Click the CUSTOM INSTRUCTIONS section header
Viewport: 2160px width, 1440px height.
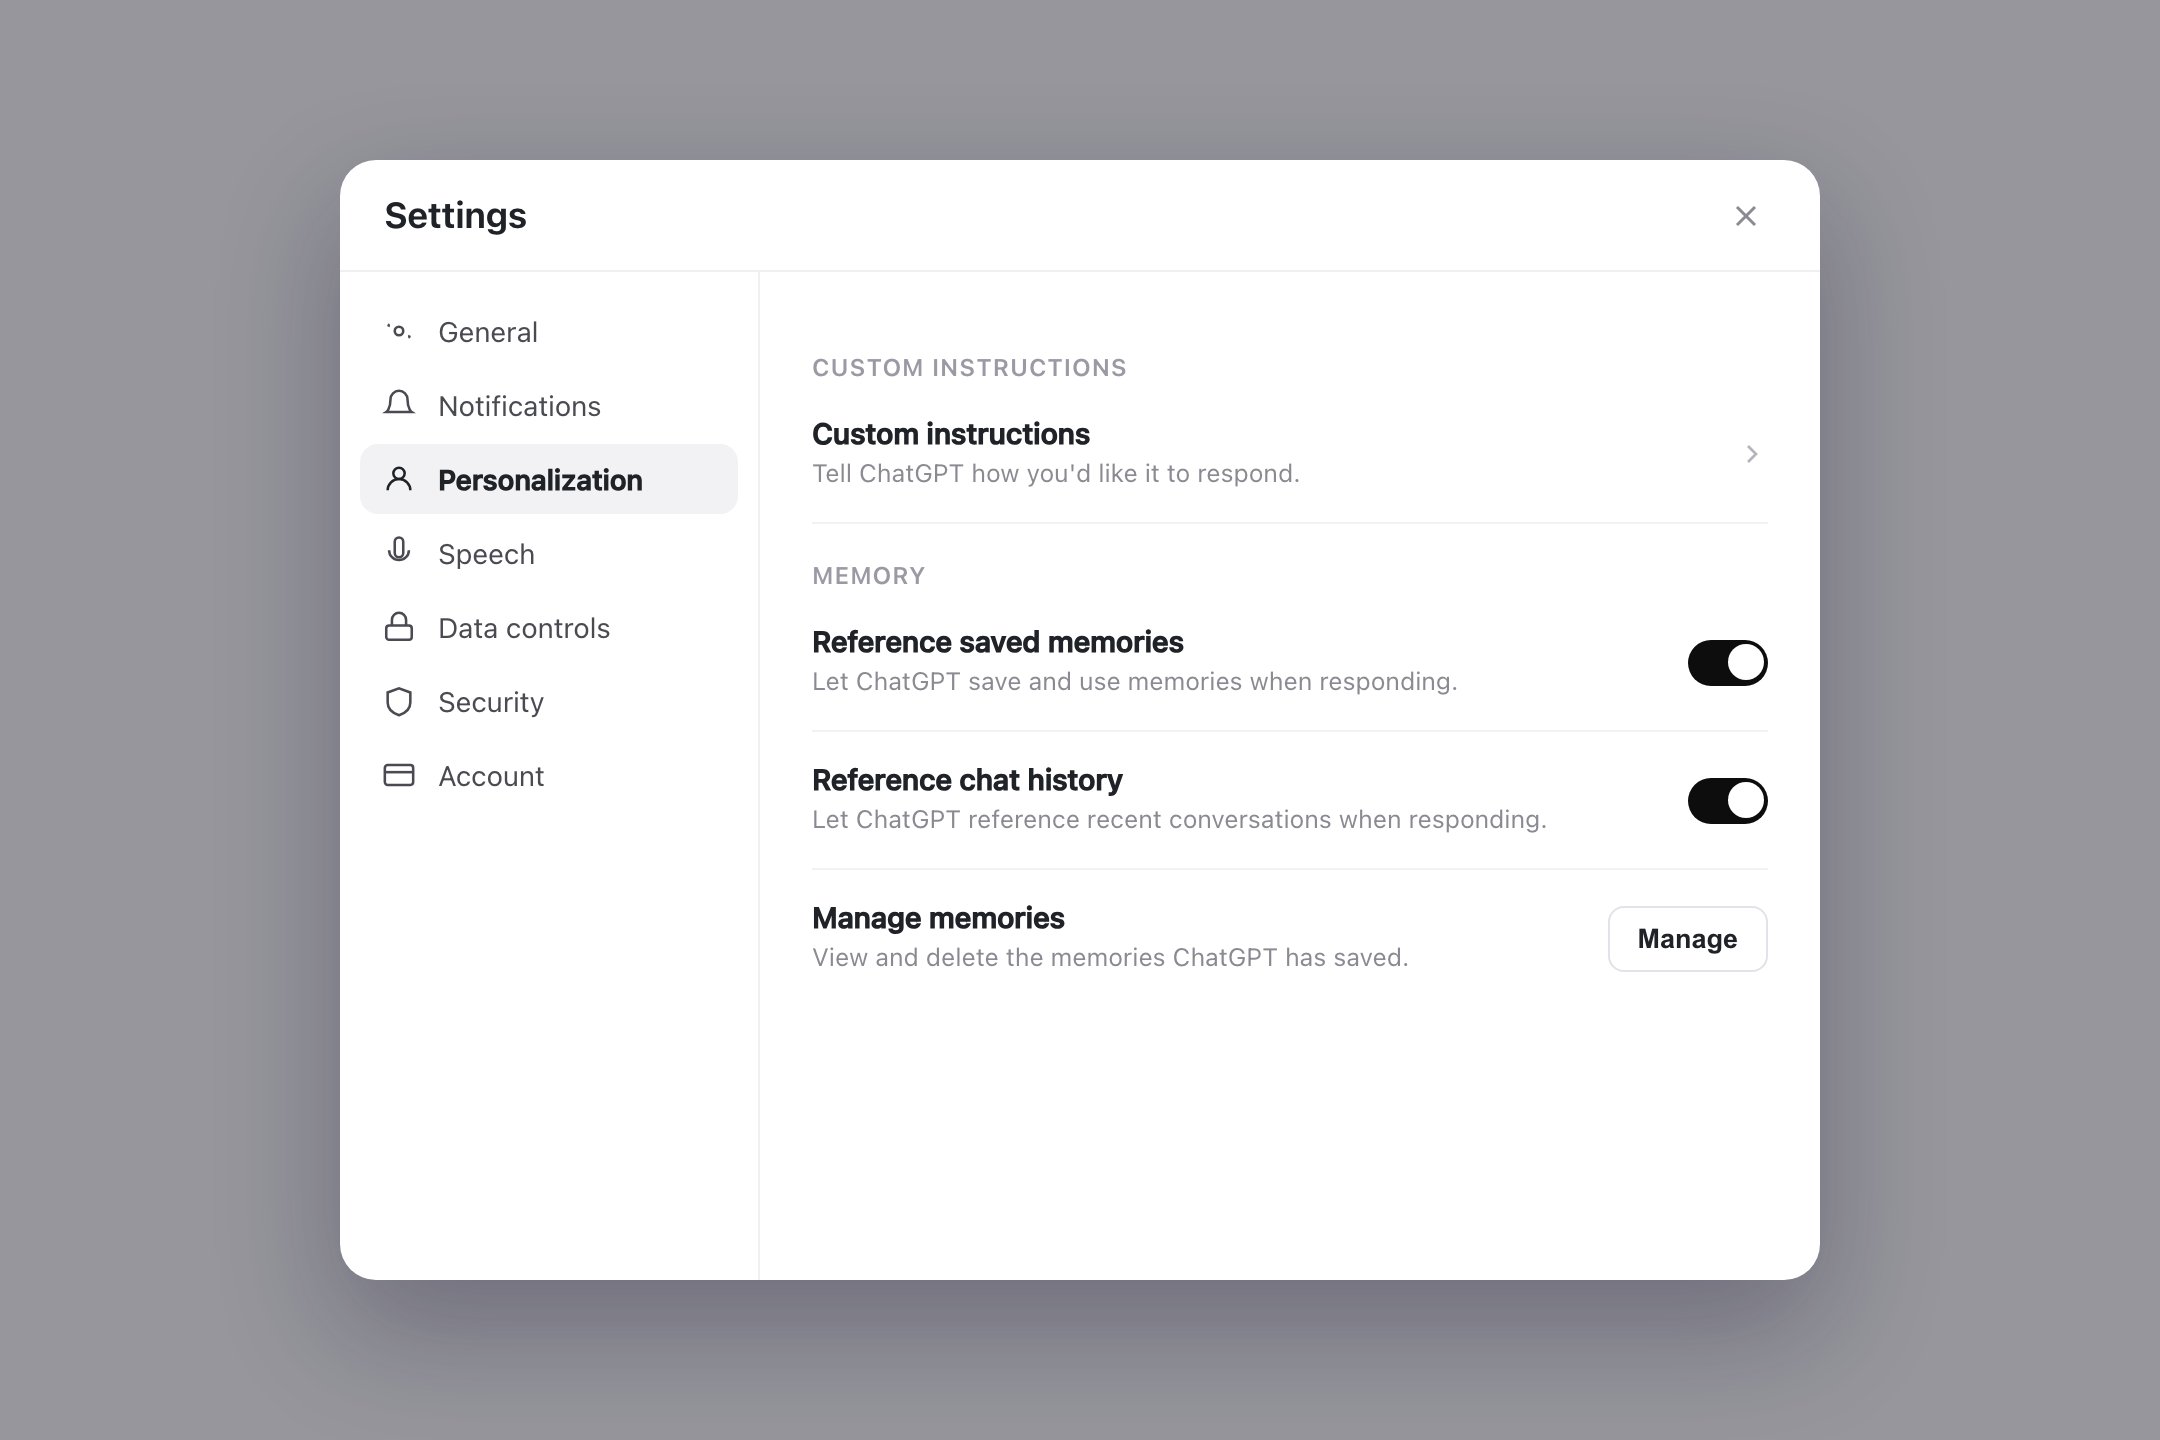click(x=969, y=368)
